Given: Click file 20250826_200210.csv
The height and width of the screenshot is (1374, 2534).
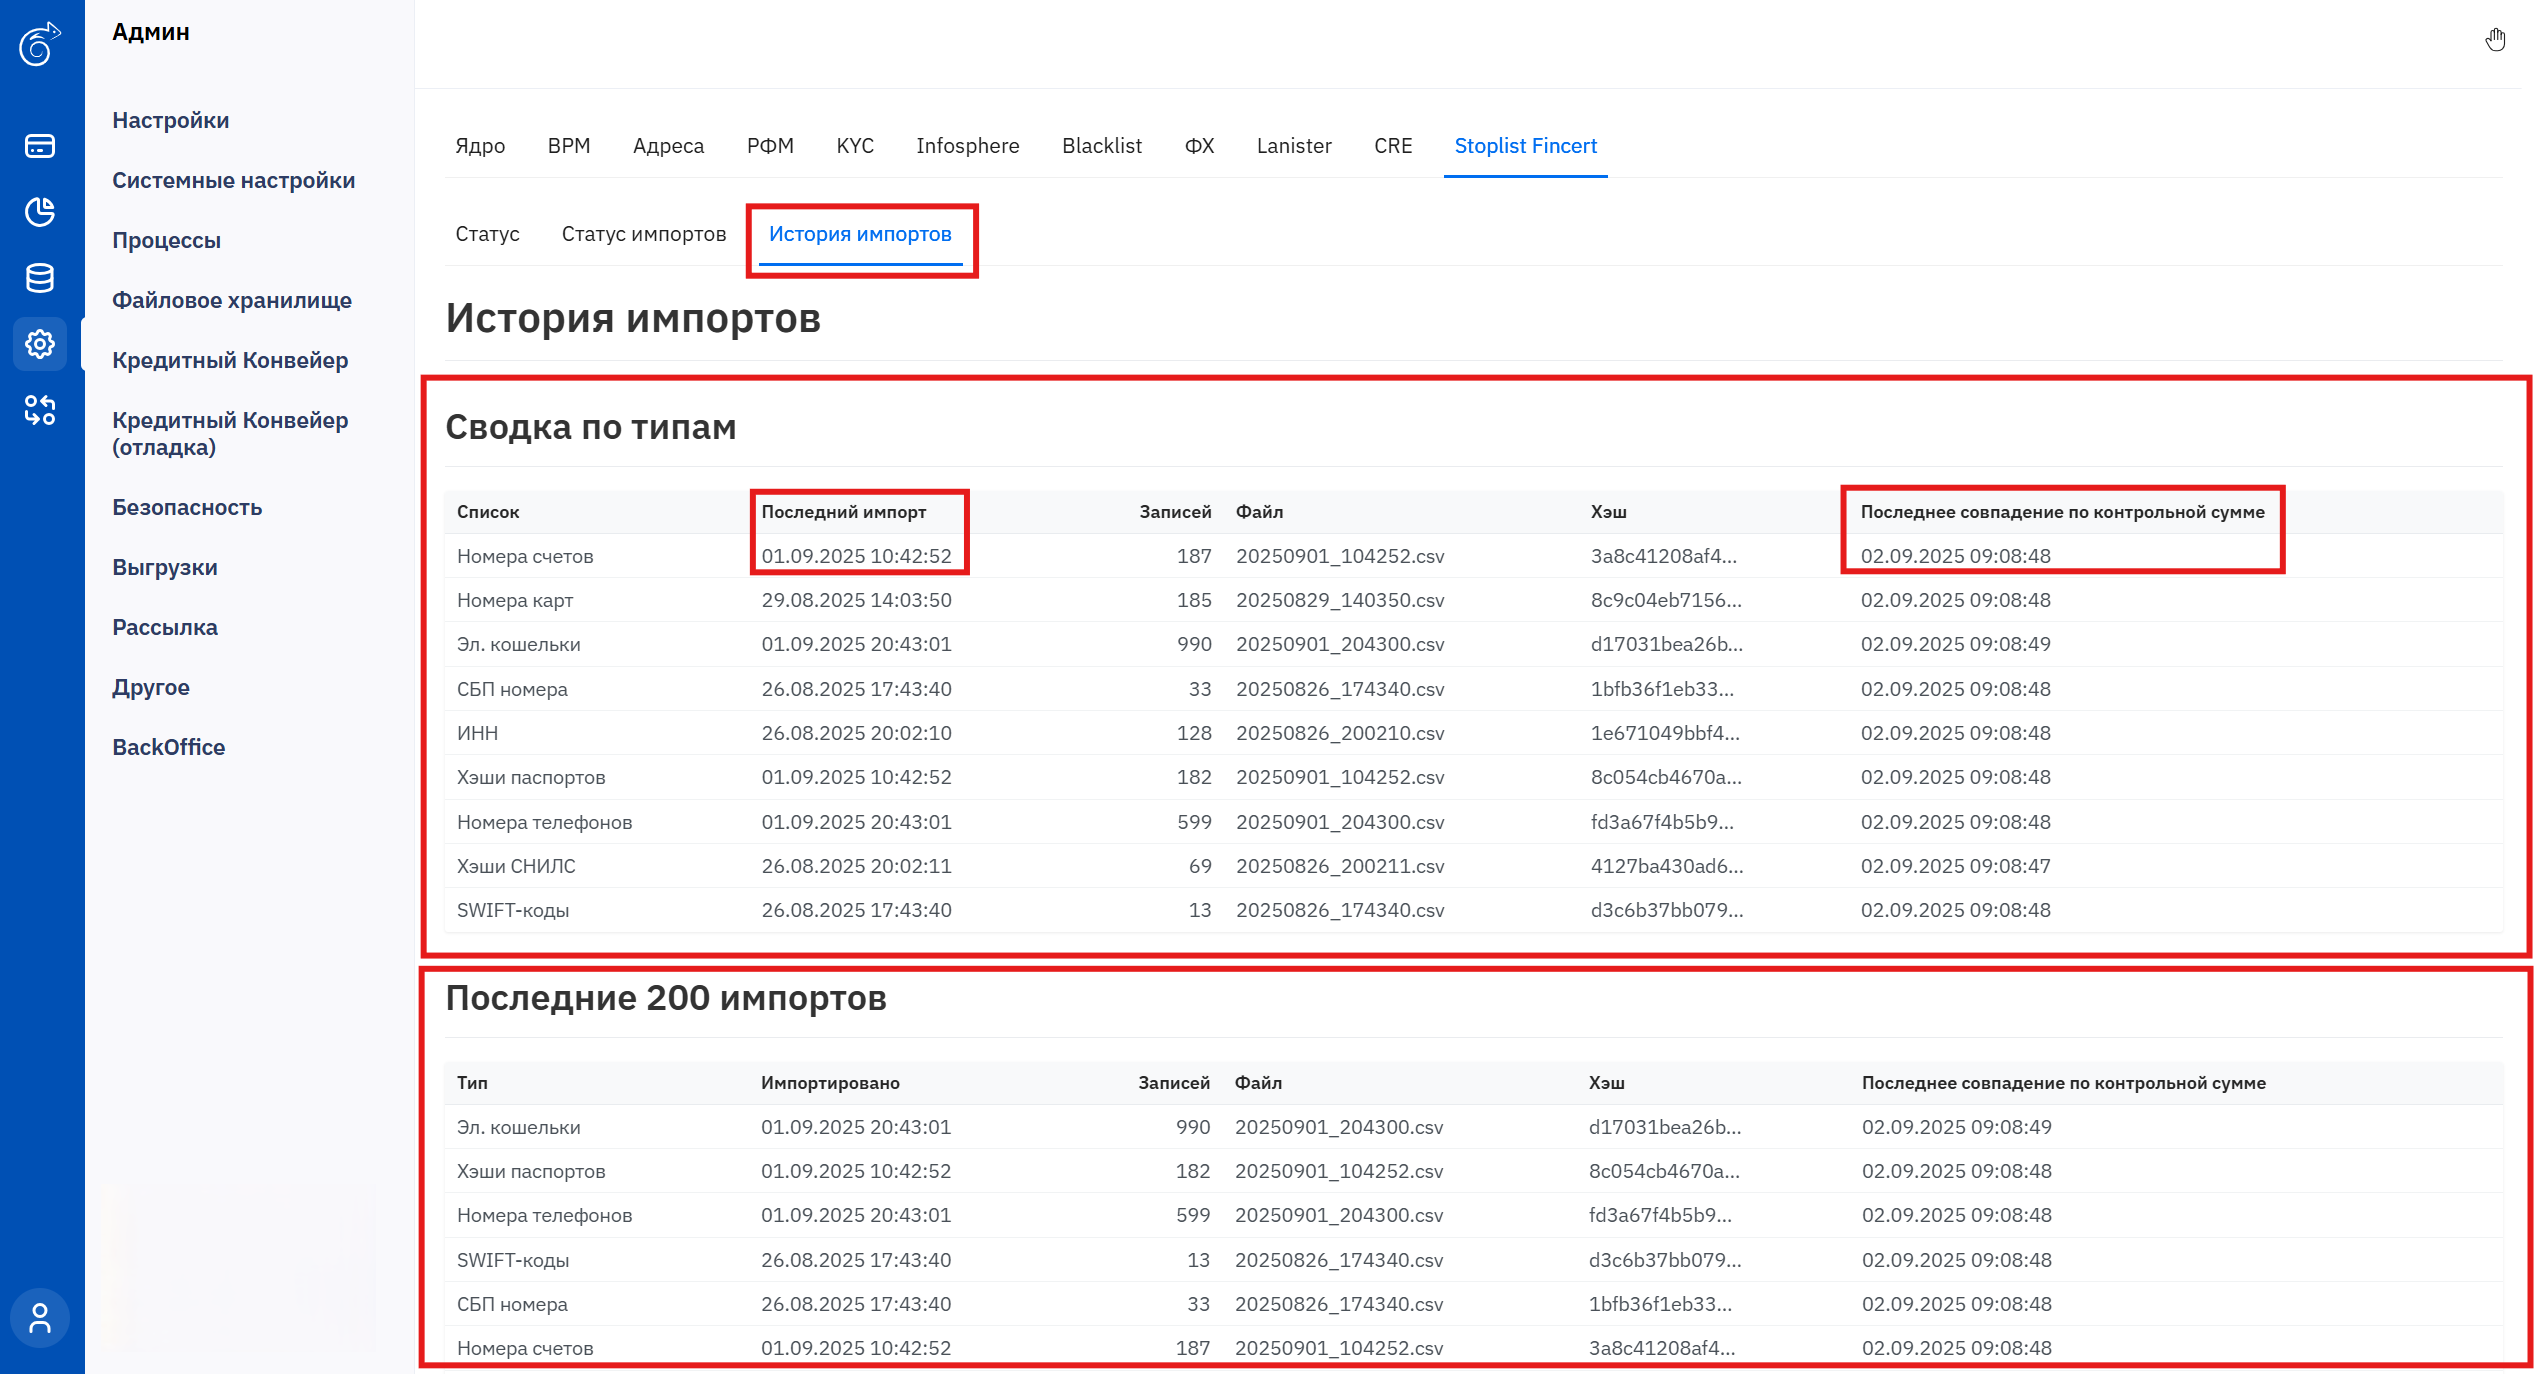Looking at the screenshot, I should (1340, 733).
